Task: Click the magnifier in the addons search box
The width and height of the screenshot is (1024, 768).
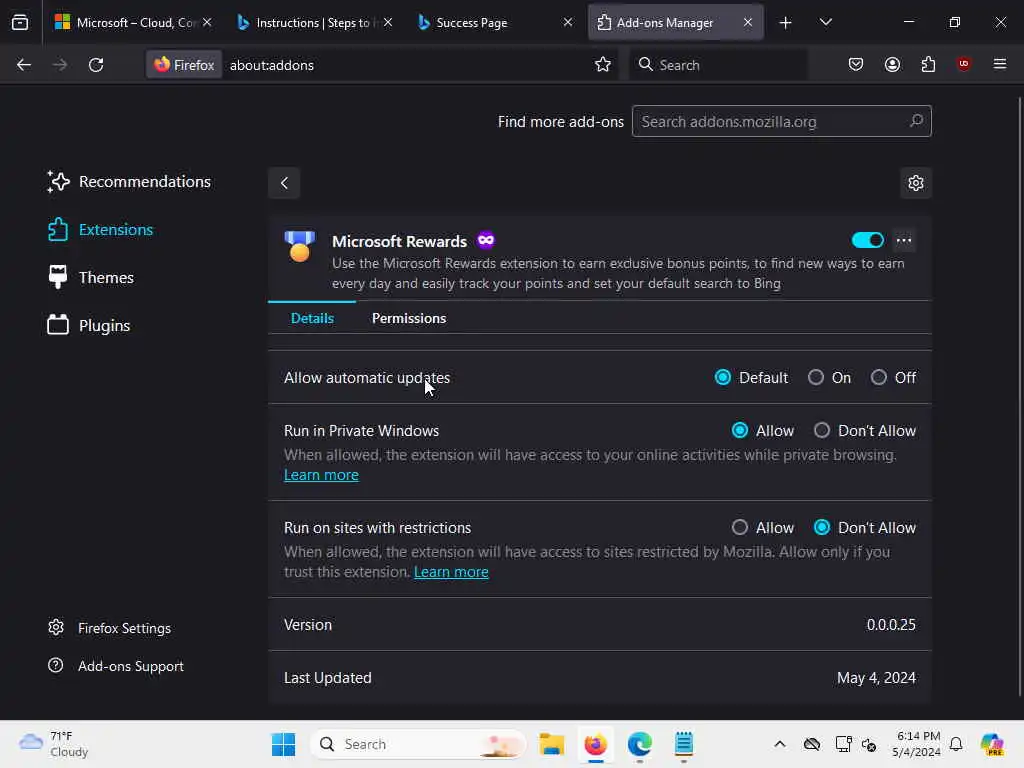Action: (x=916, y=121)
